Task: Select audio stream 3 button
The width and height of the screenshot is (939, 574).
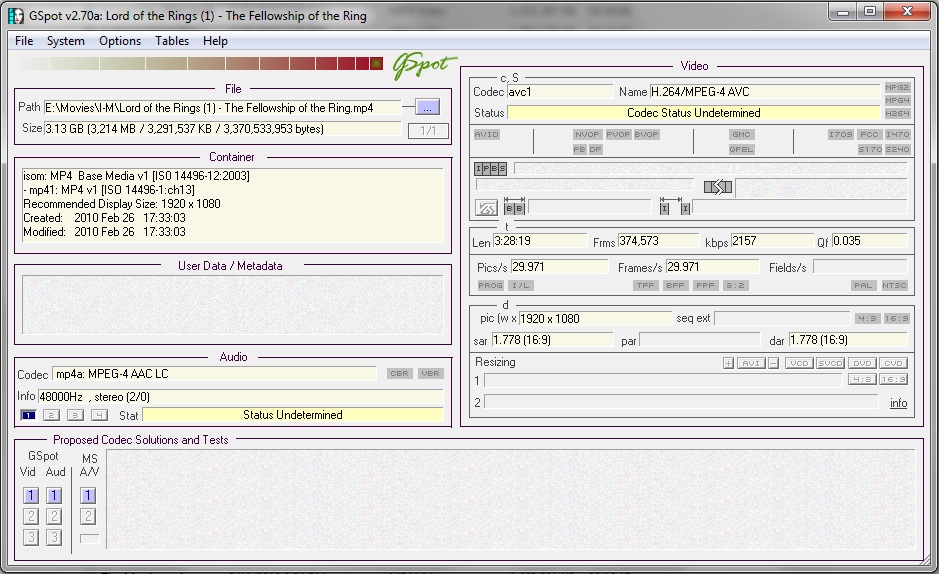Action: pos(75,415)
